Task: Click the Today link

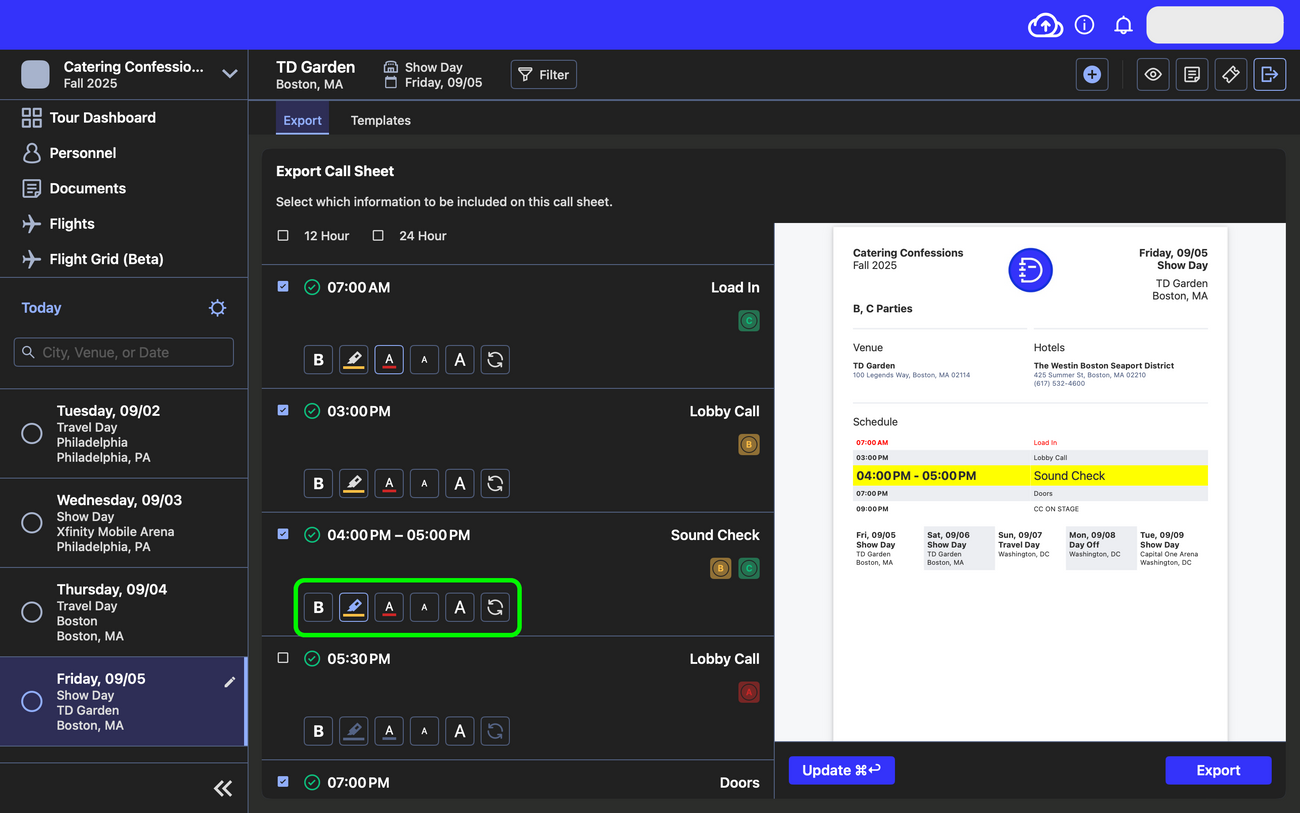Action: (x=41, y=308)
